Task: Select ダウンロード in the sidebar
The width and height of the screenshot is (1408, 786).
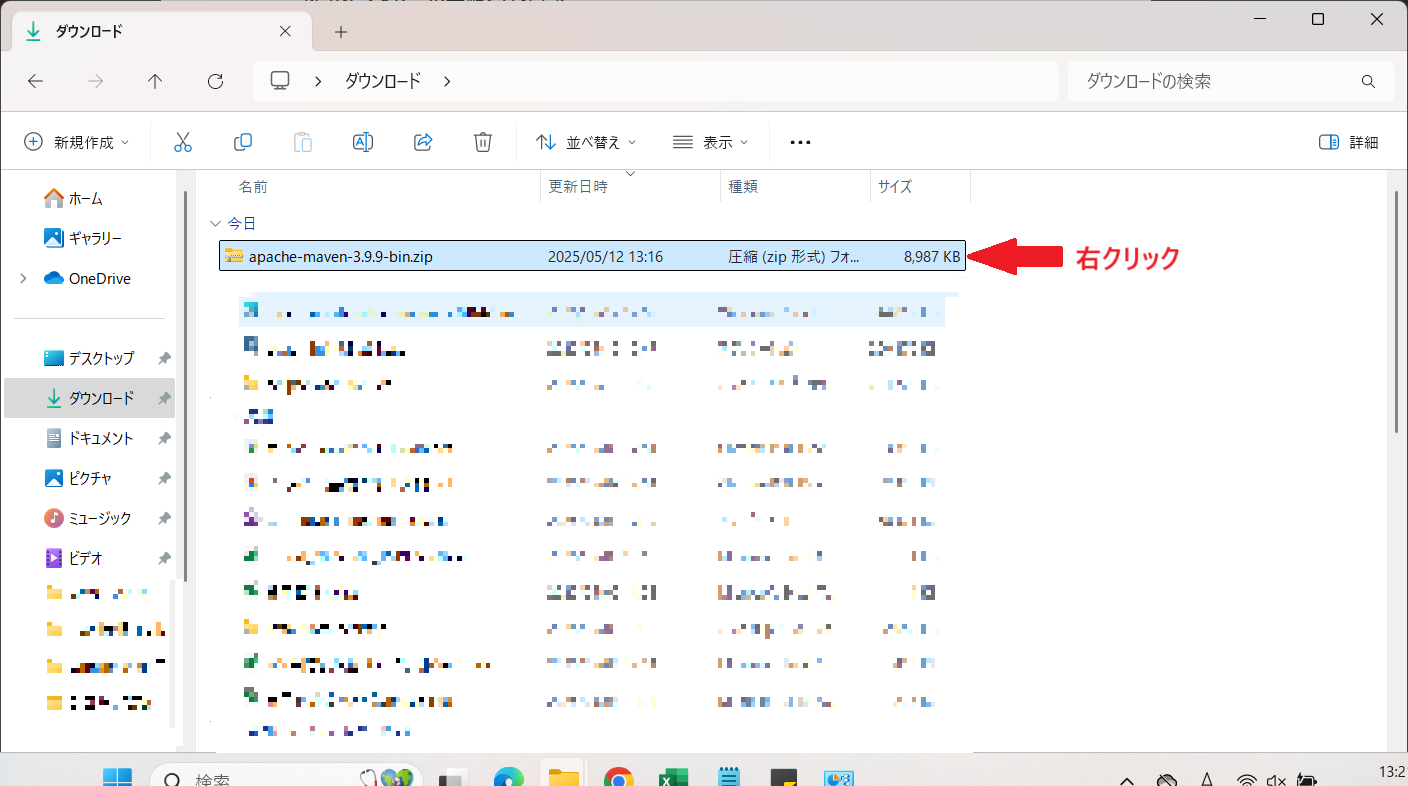Action: tap(90, 398)
